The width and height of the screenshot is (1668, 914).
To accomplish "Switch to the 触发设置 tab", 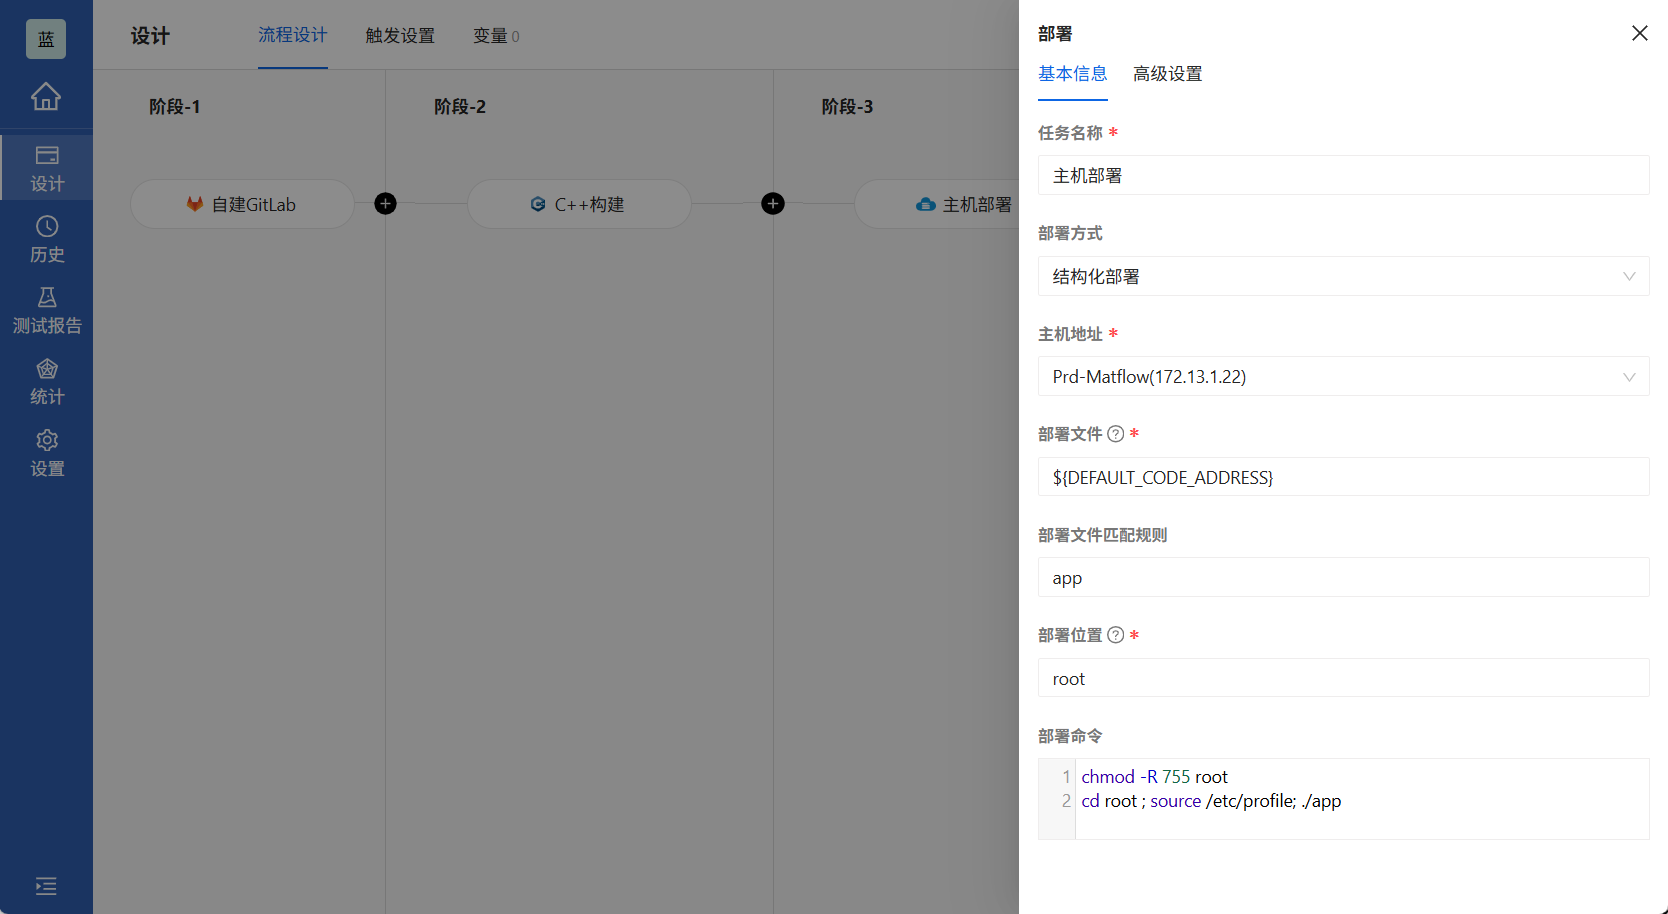I will (400, 35).
